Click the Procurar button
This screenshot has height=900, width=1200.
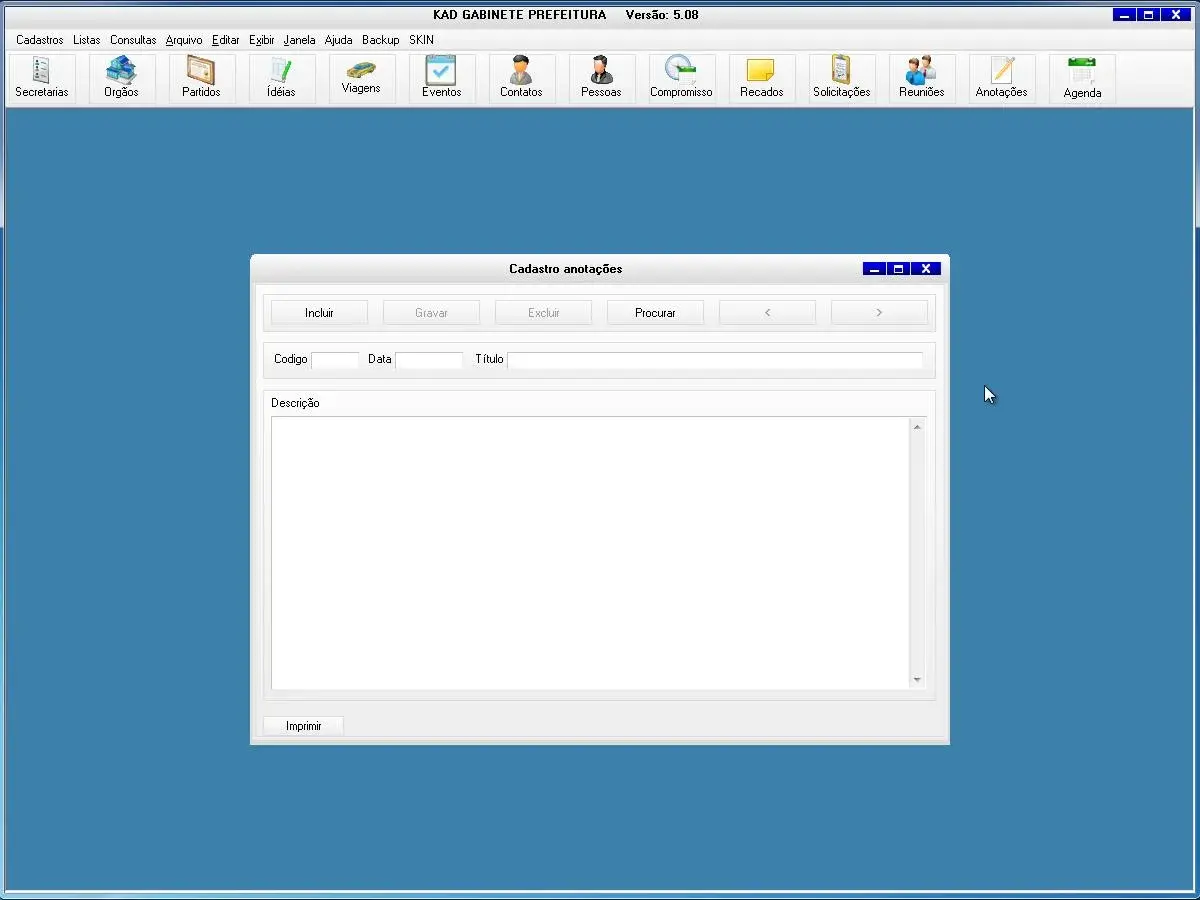point(655,313)
